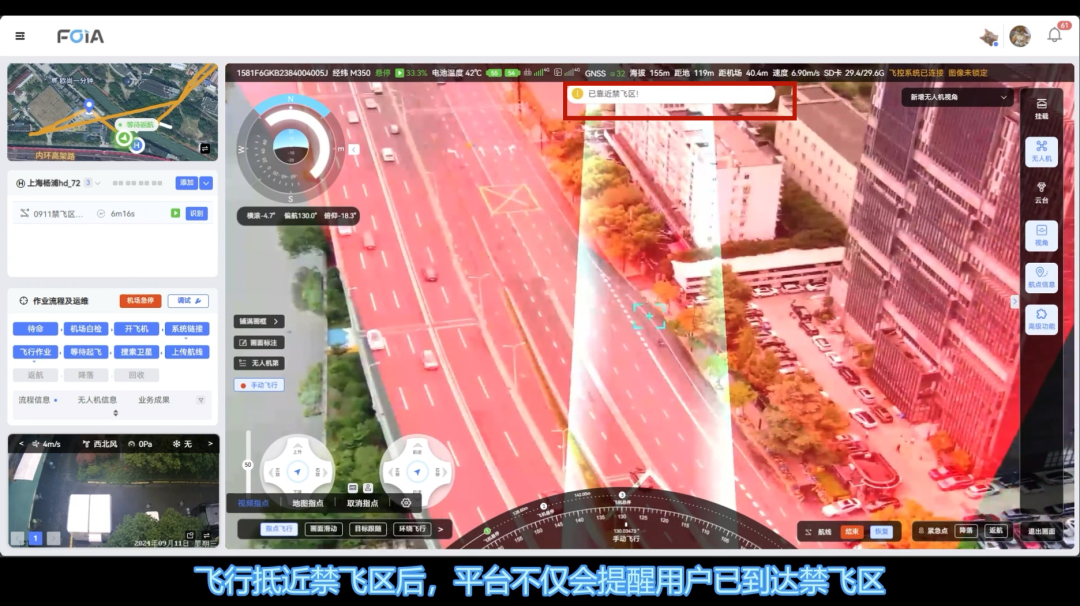Click the settings gear beside 取消指点

tap(406, 503)
